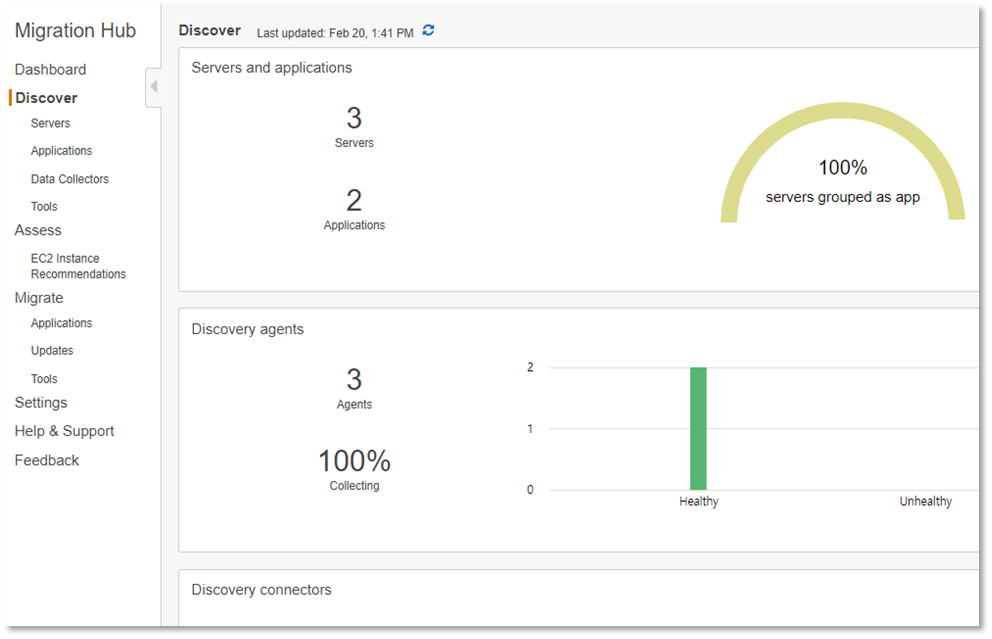The height and width of the screenshot is (639, 992).
Task: Click the green Healthy bar in chart
Action: [x=698, y=428]
